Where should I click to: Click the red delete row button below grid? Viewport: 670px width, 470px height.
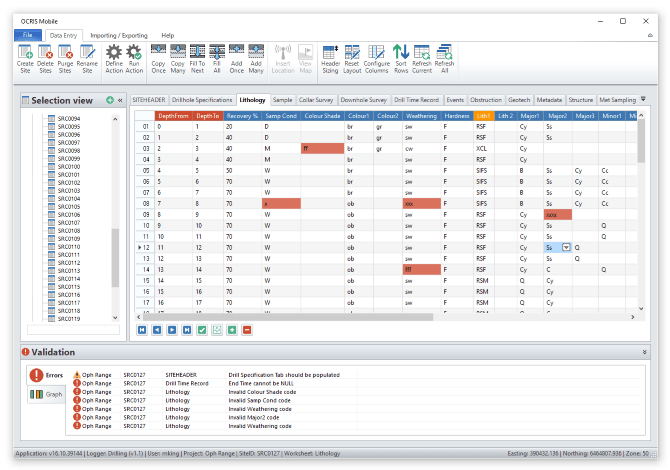(247, 329)
